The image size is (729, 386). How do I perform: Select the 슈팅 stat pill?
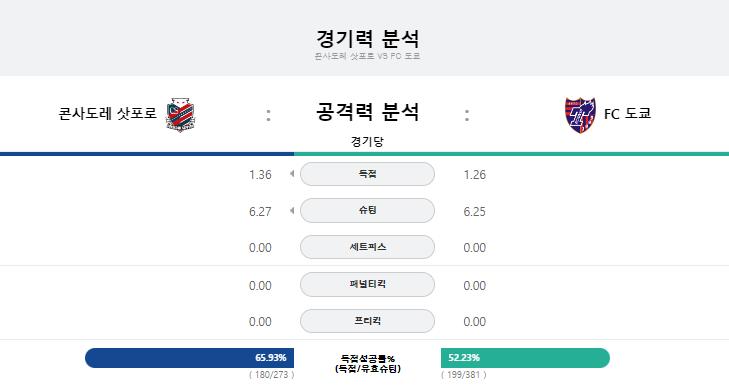coord(367,210)
